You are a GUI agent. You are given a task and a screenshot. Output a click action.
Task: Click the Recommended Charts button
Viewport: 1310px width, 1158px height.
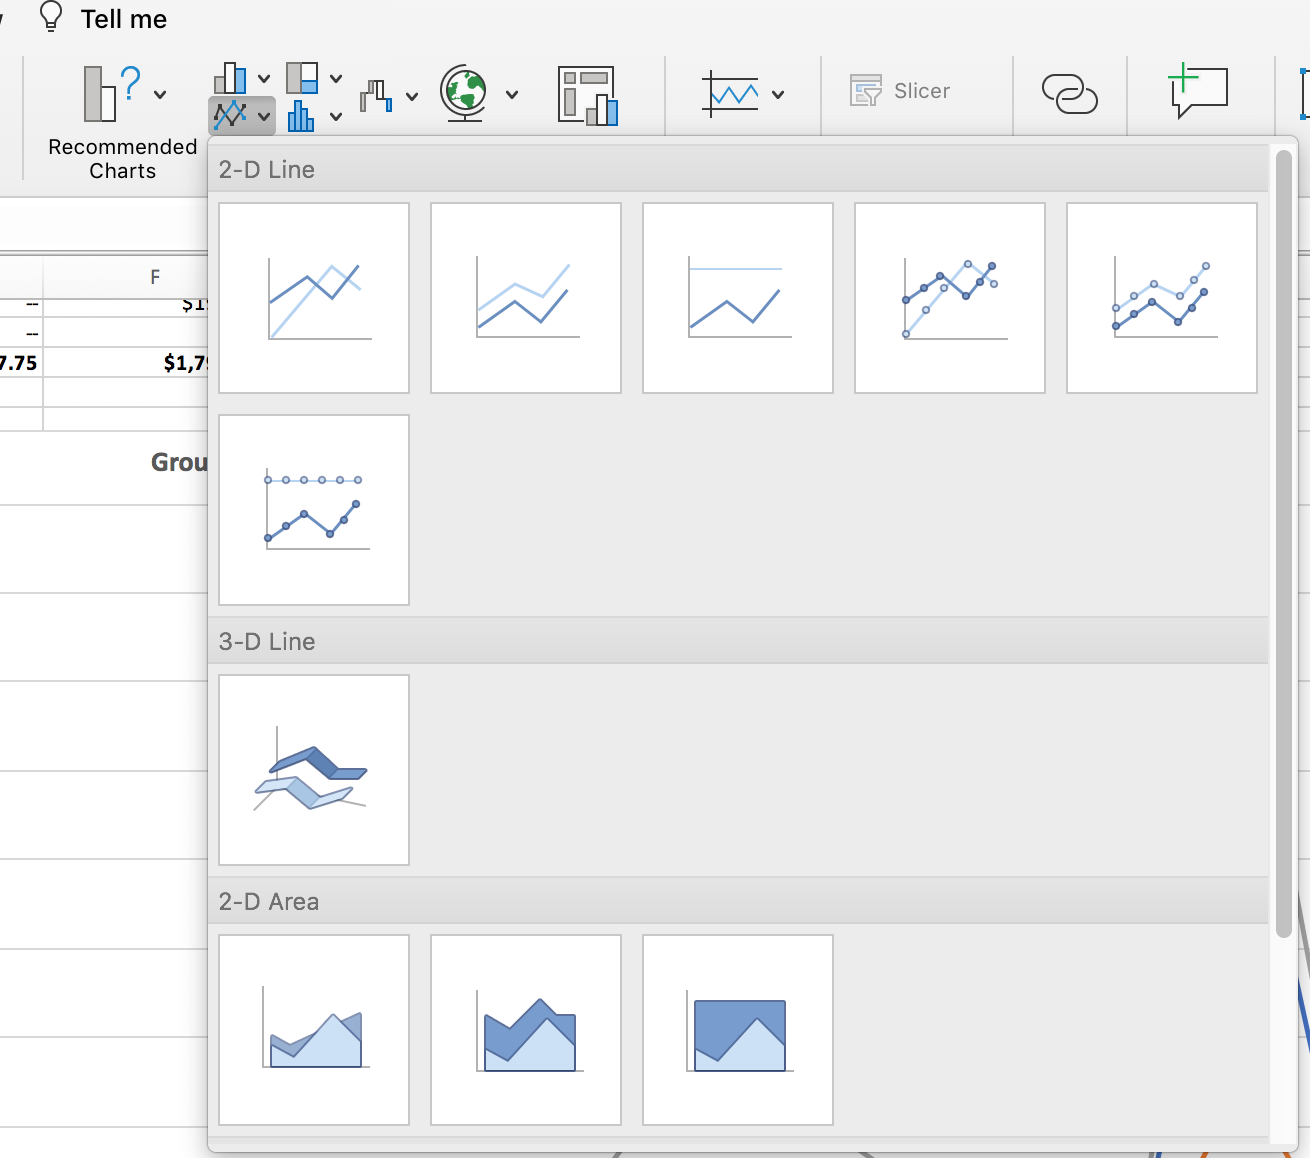(122, 122)
